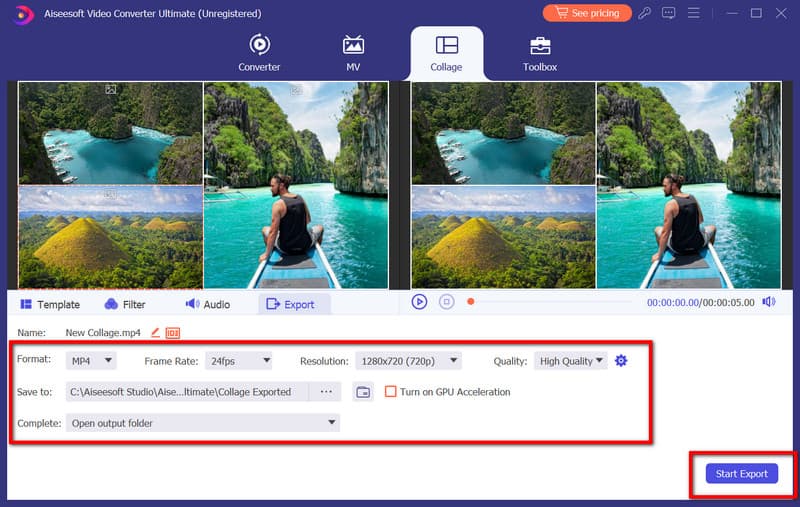The height and width of the screenshot is (507, 800).
Task: Click the red ID3 tag icon
Action: [x=172, y=332]
